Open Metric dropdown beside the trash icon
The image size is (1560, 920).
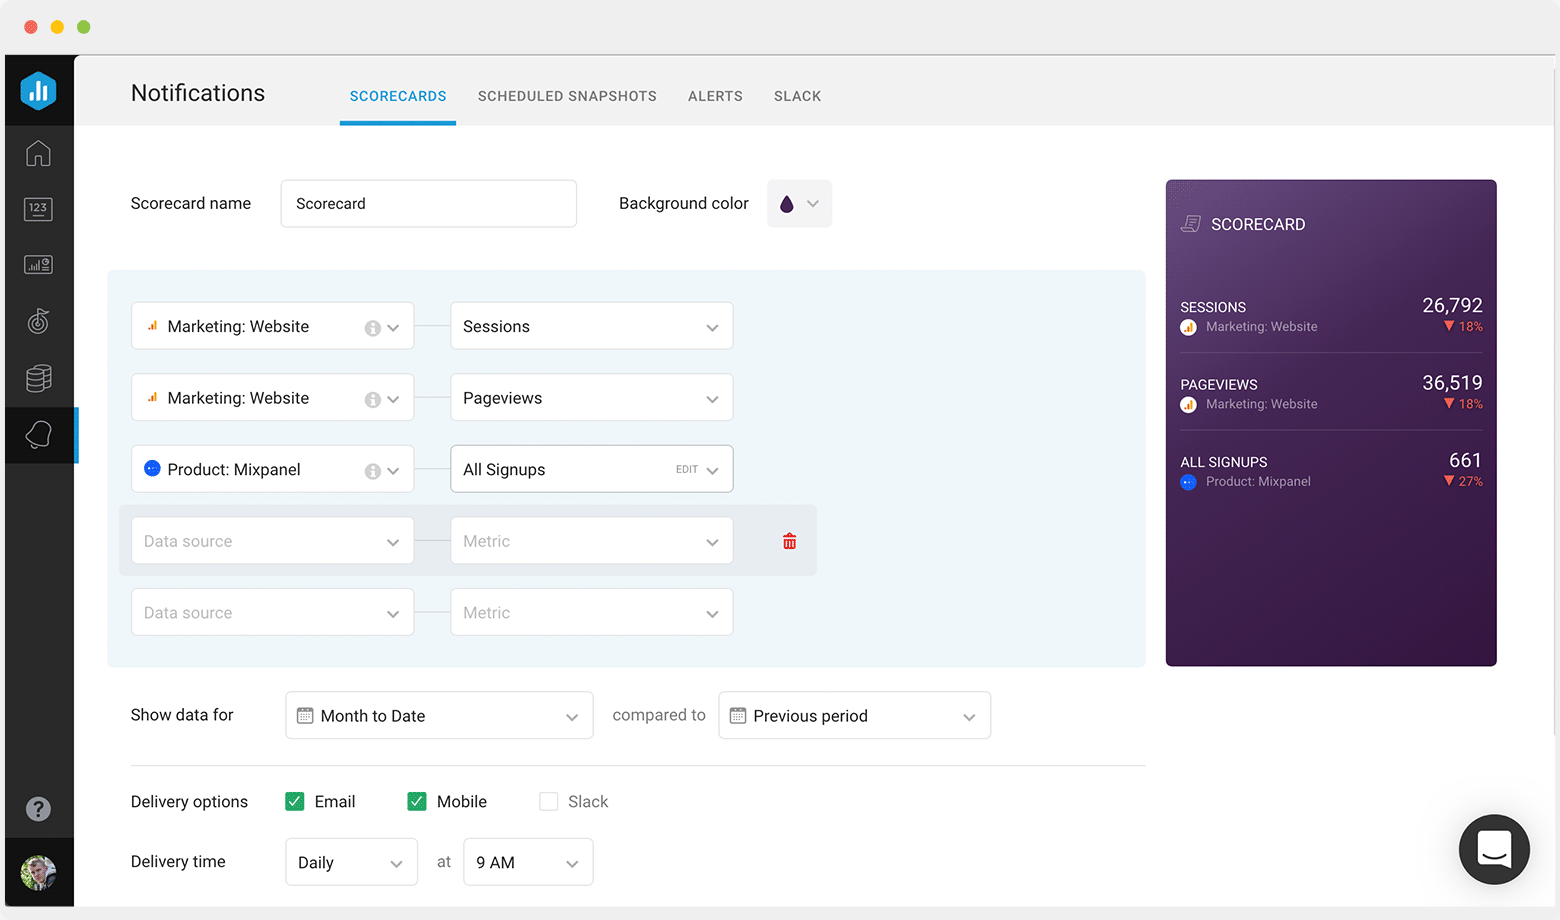coord(591,540)
